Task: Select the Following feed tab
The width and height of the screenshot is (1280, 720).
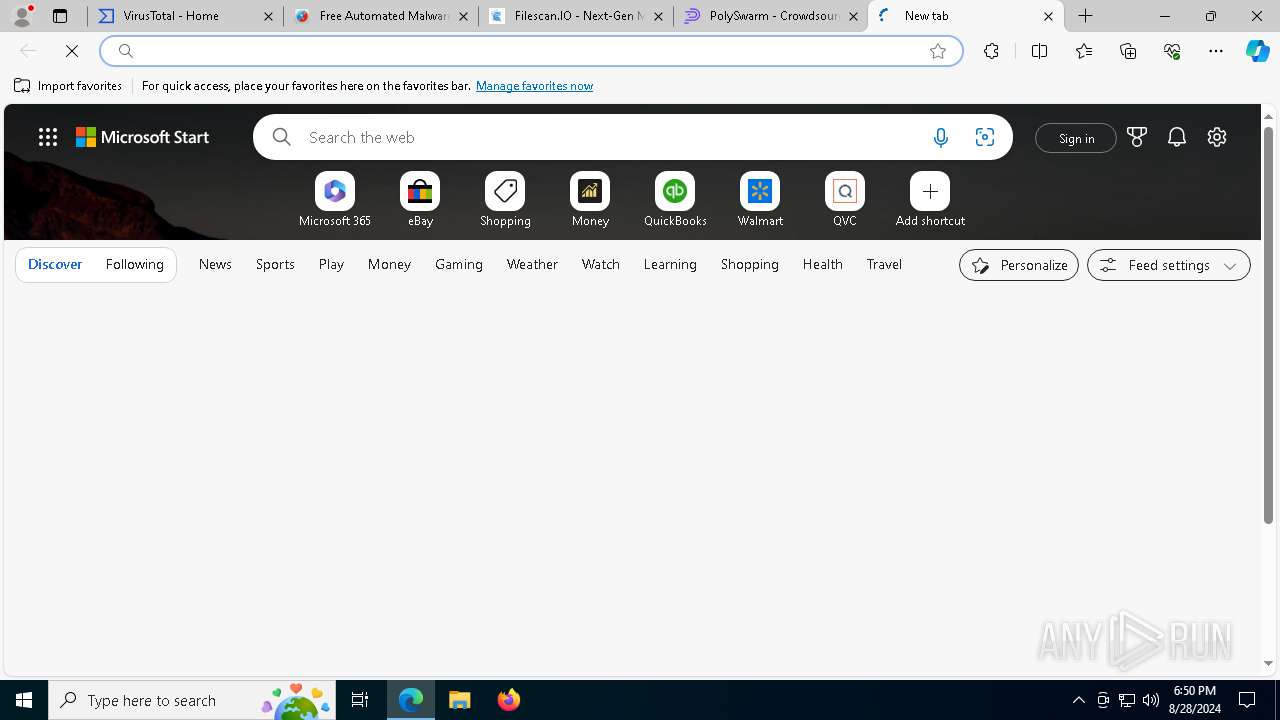Action: [134, 265]
